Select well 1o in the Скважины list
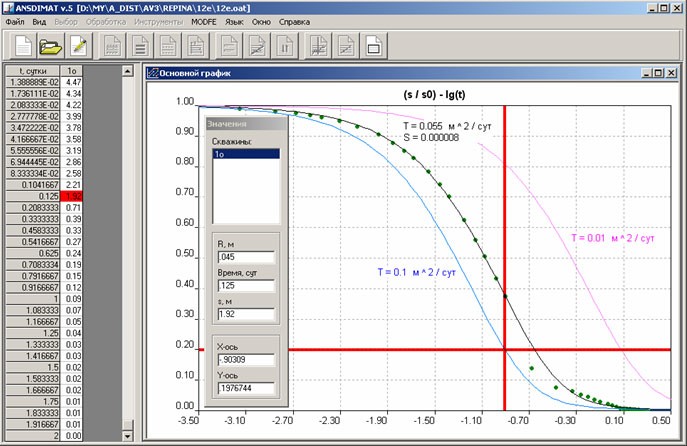 click(x=244, y=155)
